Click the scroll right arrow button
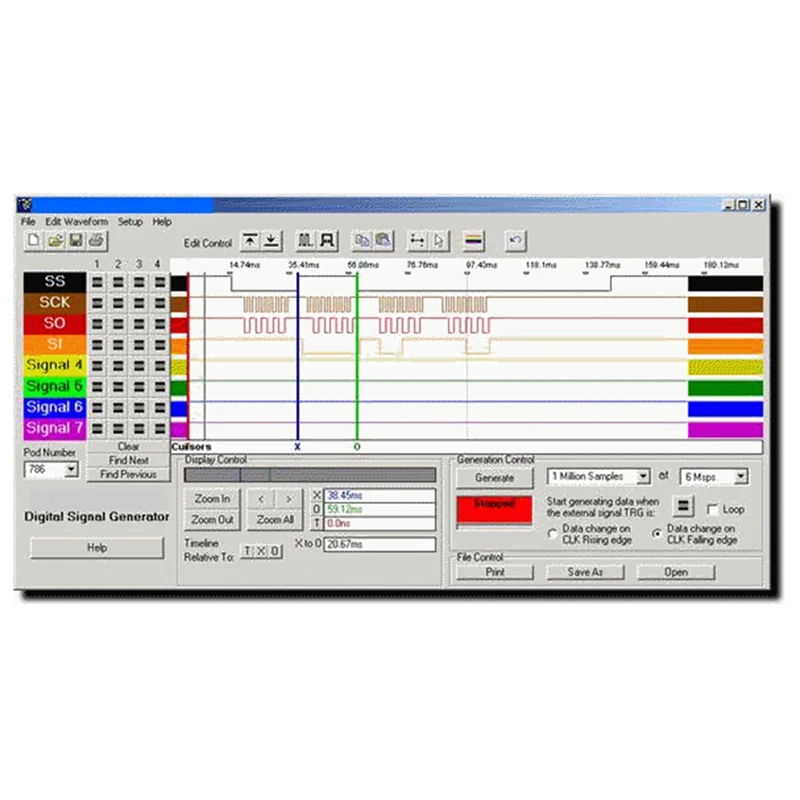The image size is (800, 800). click(x=289, y=499)
